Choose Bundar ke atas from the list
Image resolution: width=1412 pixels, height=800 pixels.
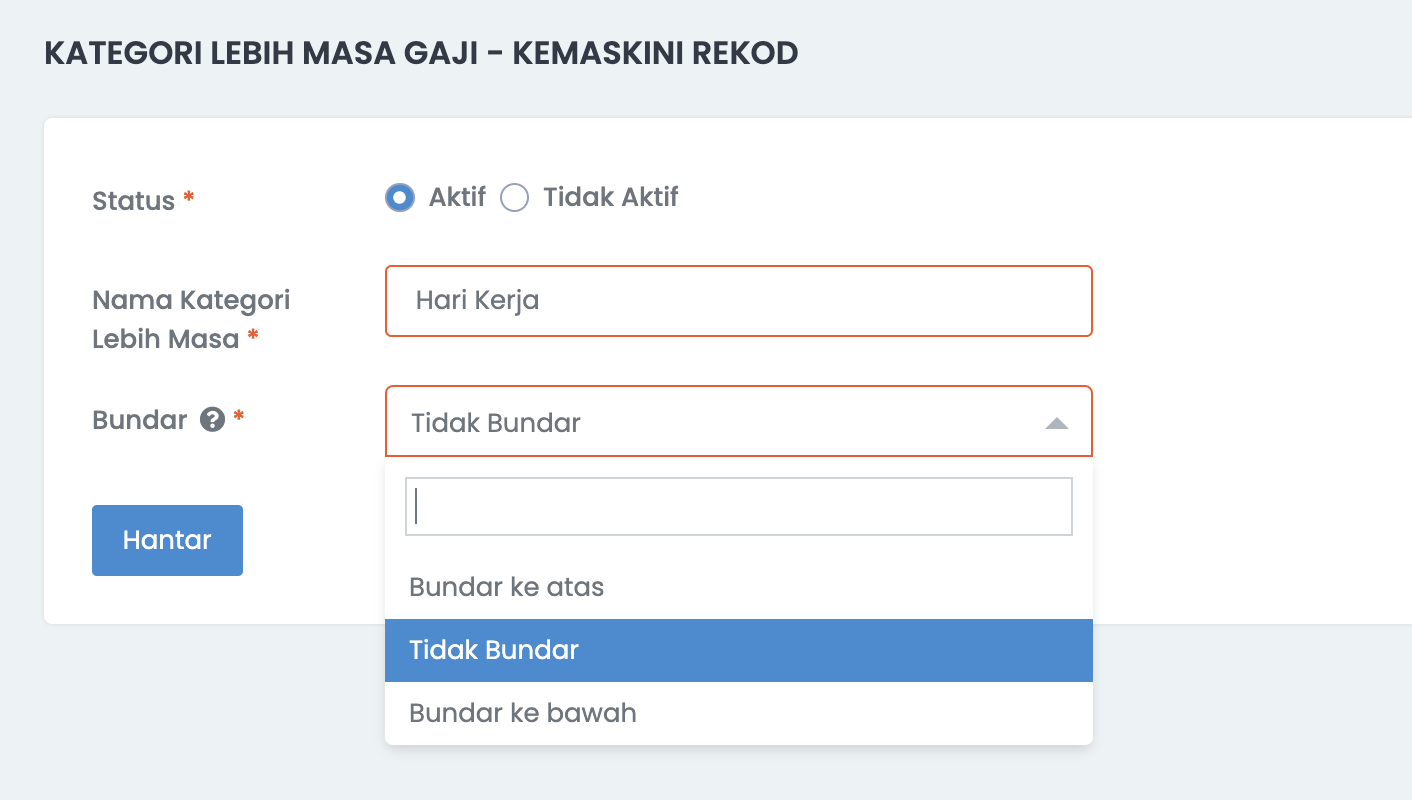(x=739, y=587)
